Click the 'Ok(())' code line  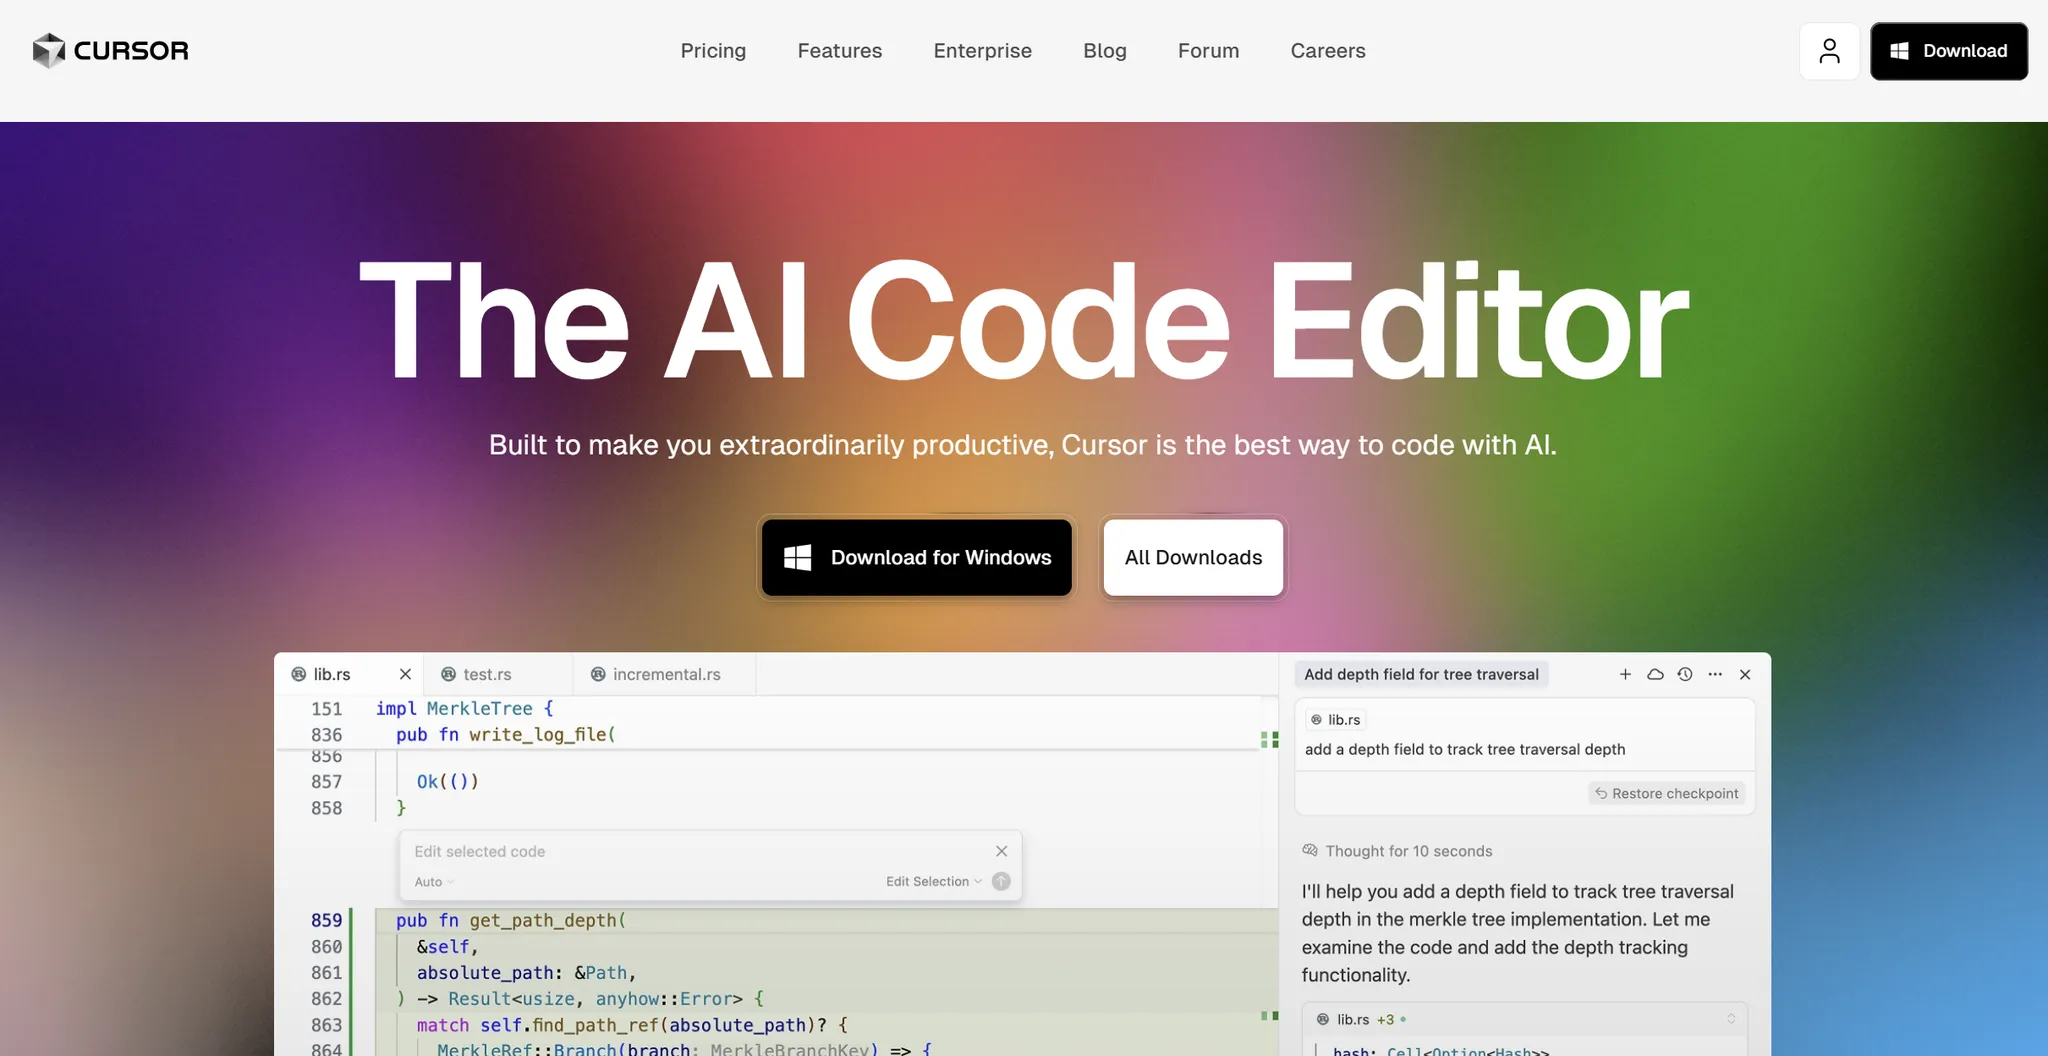pyautogui.click(x=448, y=782)
